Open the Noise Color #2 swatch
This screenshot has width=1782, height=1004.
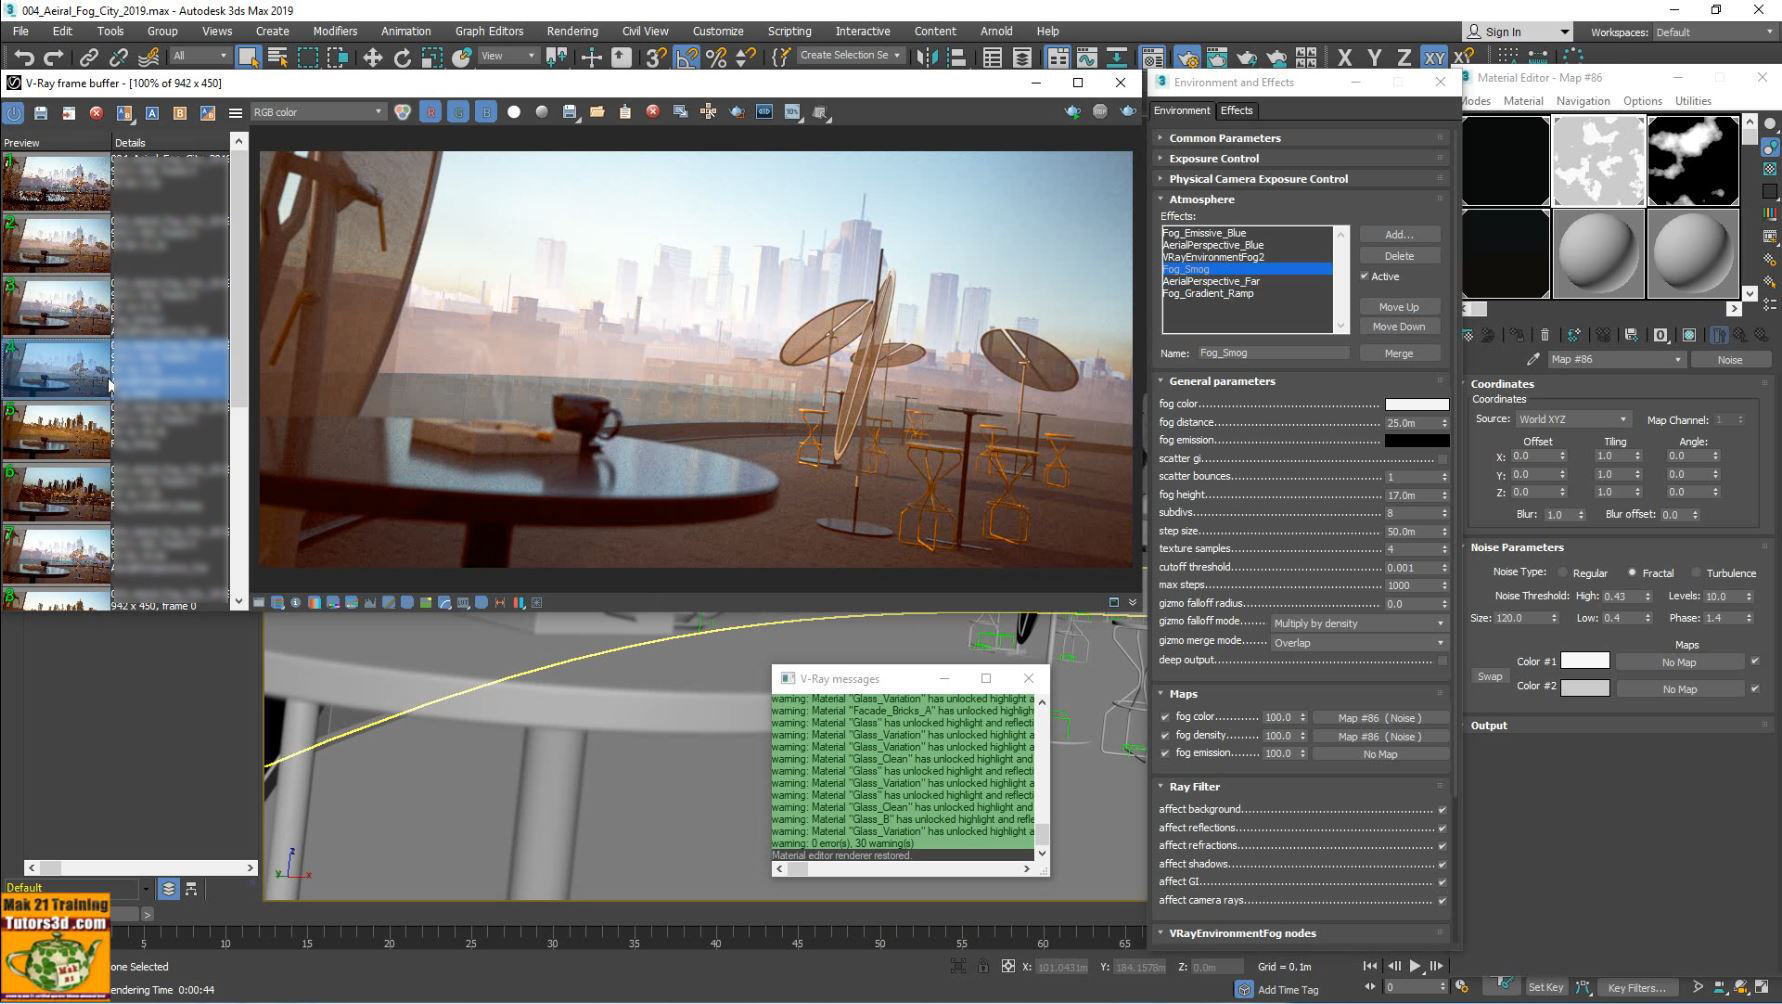click(1585, 688)
